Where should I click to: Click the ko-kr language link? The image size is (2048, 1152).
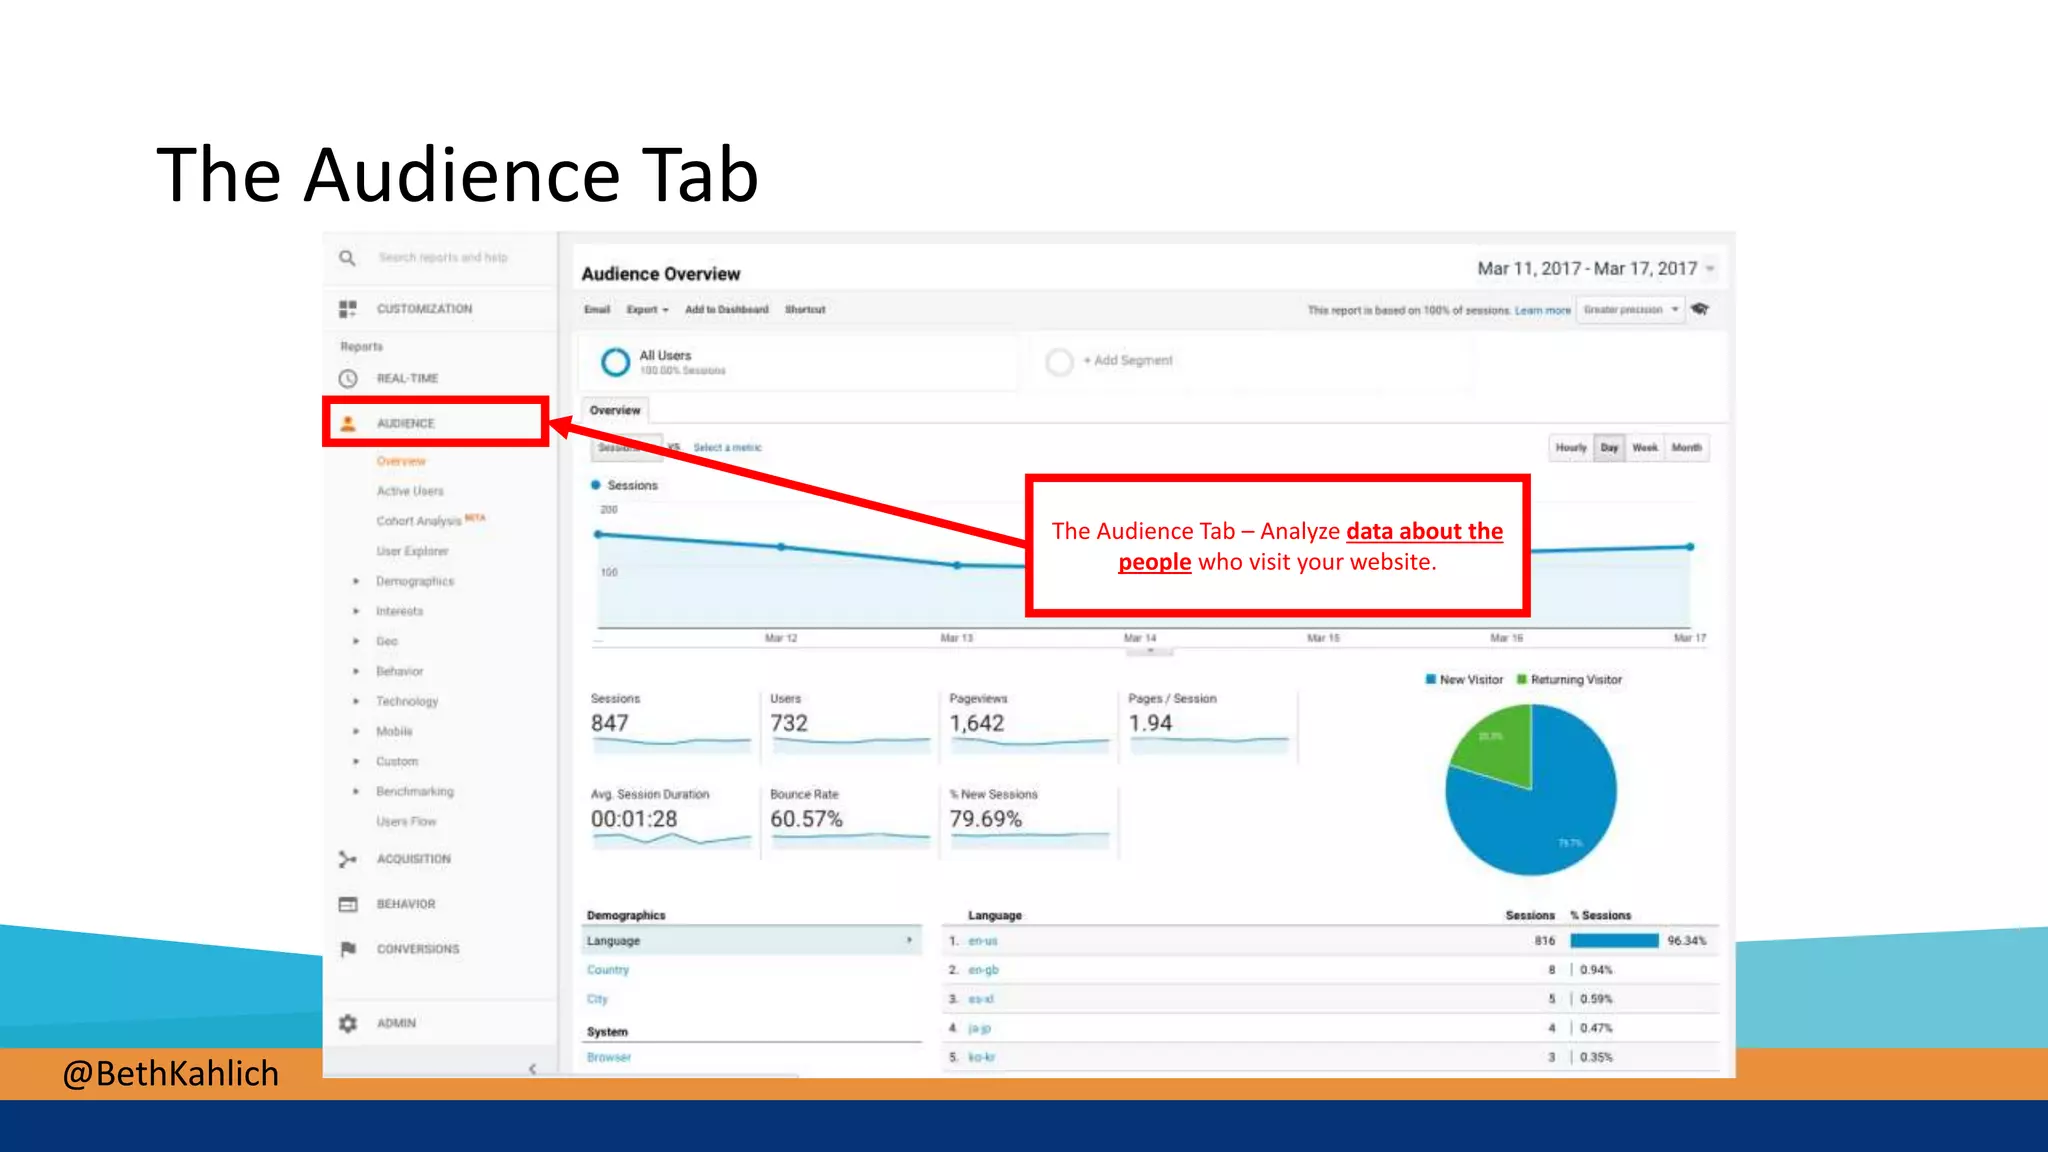(x=981, y=1057)
